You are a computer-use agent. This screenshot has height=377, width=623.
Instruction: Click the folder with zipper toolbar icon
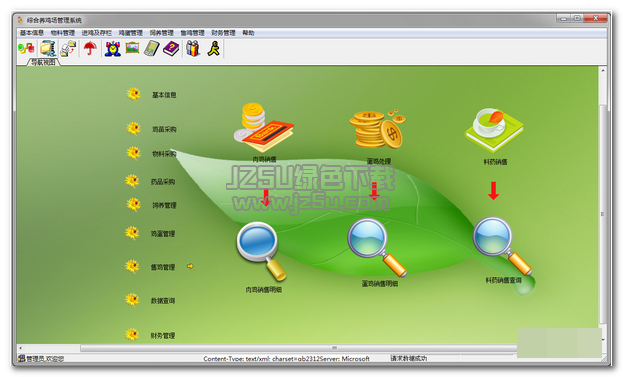(x=48, y=49)
